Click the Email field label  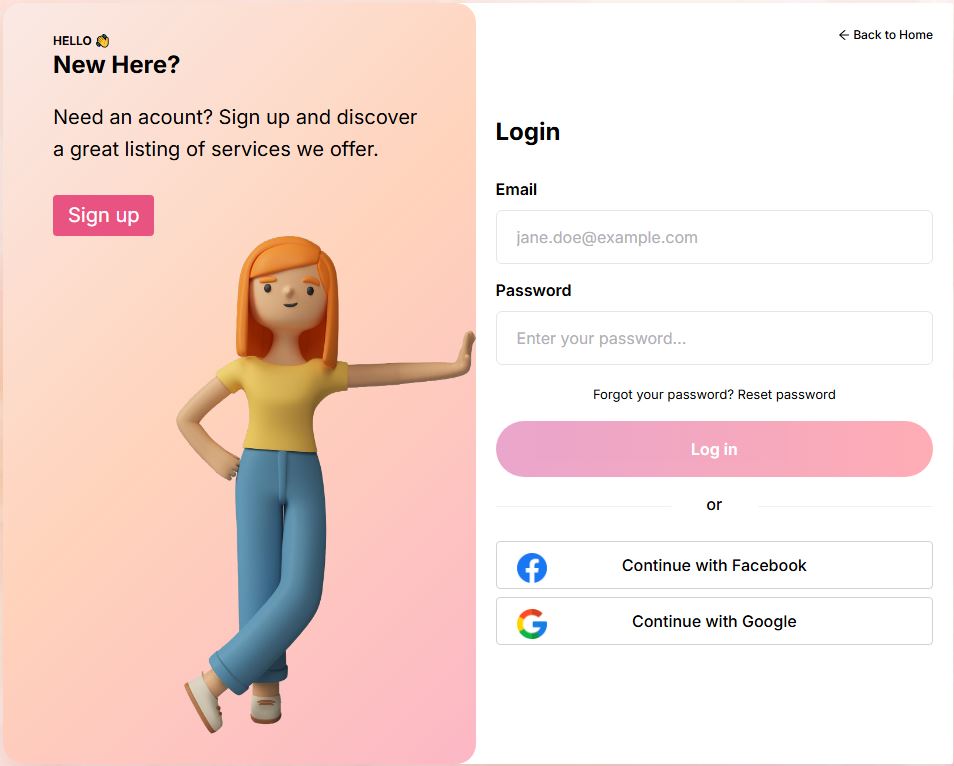coord(516,190)
